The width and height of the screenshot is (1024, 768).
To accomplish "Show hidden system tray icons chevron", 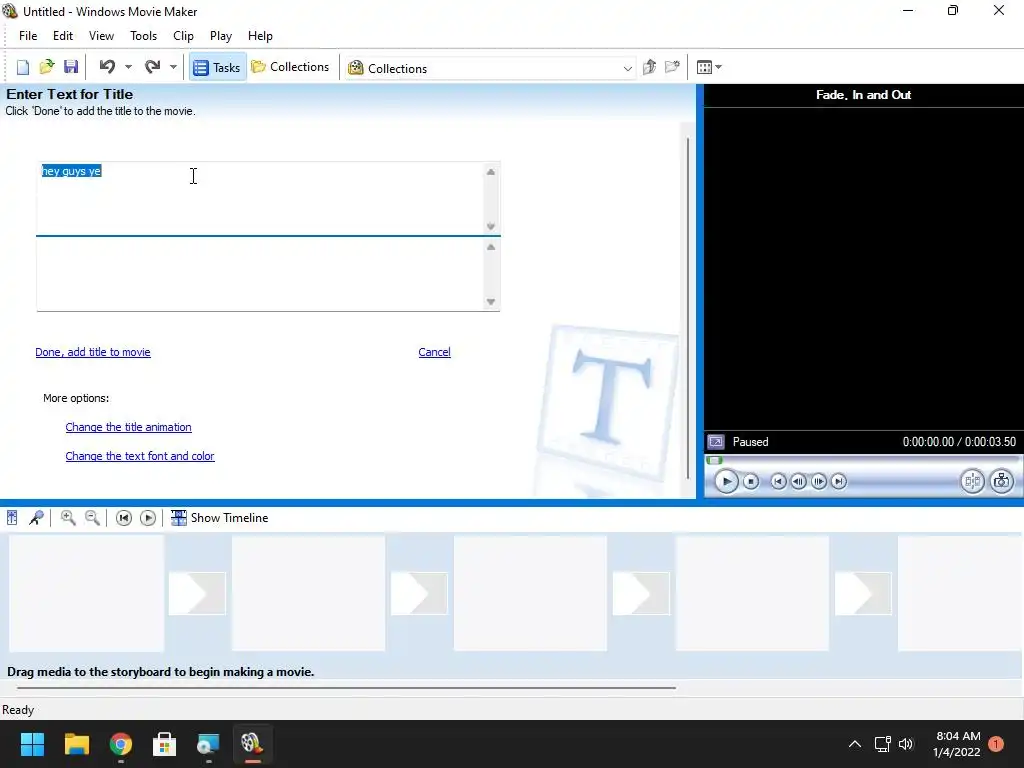I will (x=854, y=744).
